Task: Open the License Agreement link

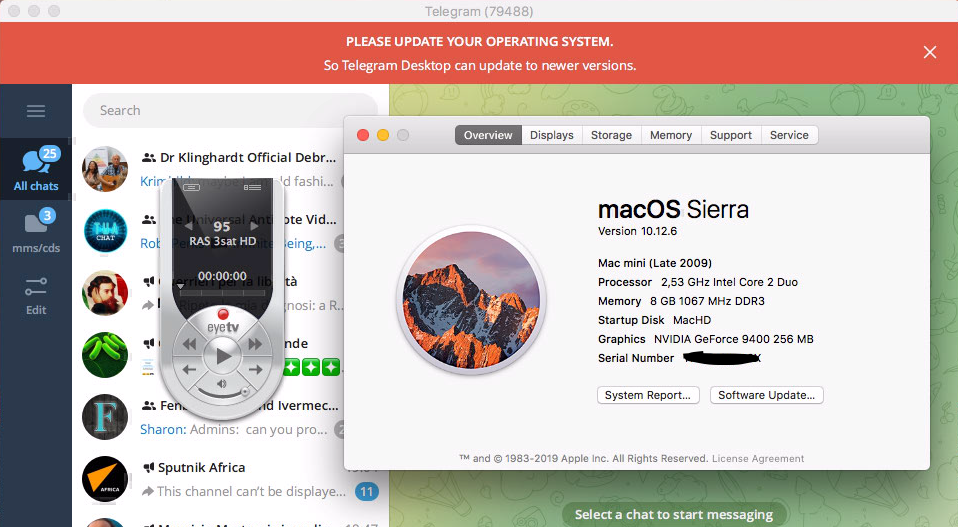Action: [x=758, y=459]
